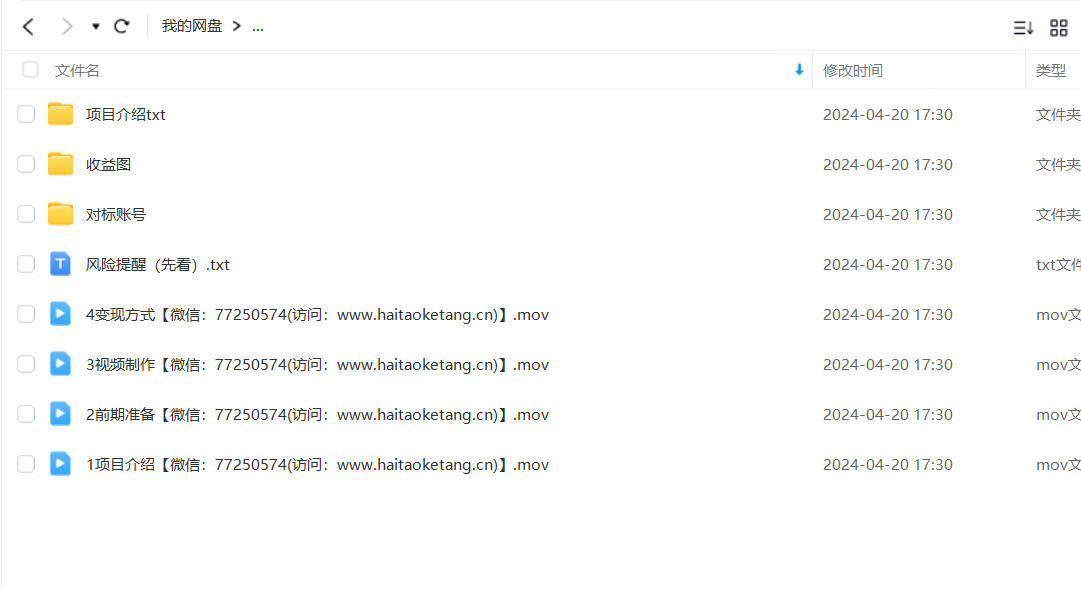This screenshot has width=1081, height=589.
Task: Expand the breadcrumb ellipsis path
Action: coord(258,28)
